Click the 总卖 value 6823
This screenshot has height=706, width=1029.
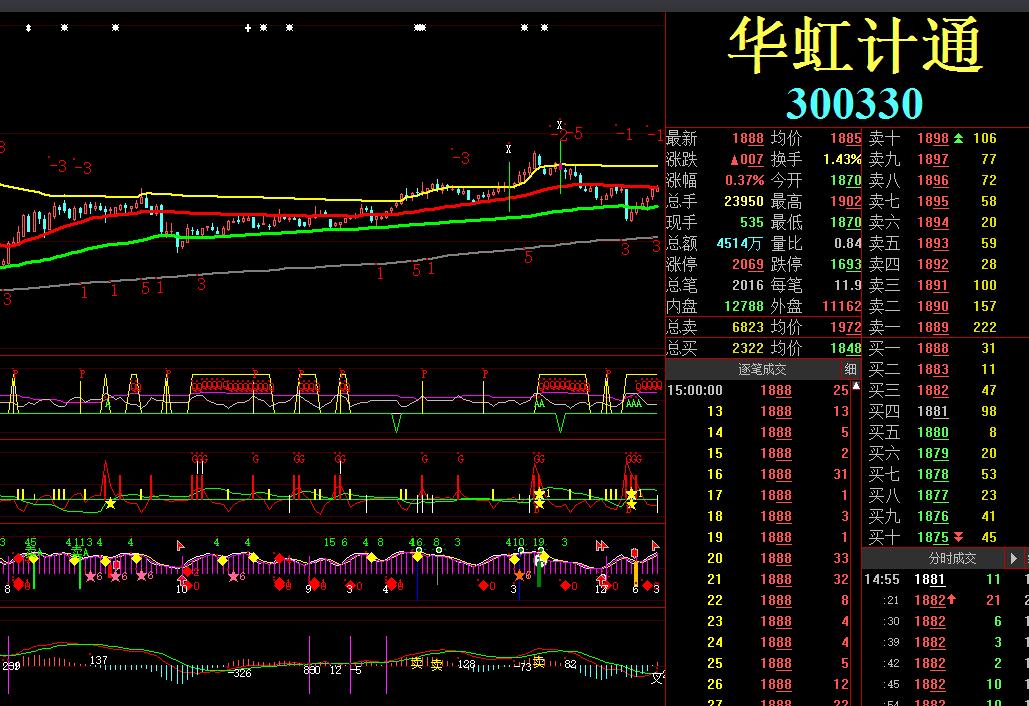[747, 327]
